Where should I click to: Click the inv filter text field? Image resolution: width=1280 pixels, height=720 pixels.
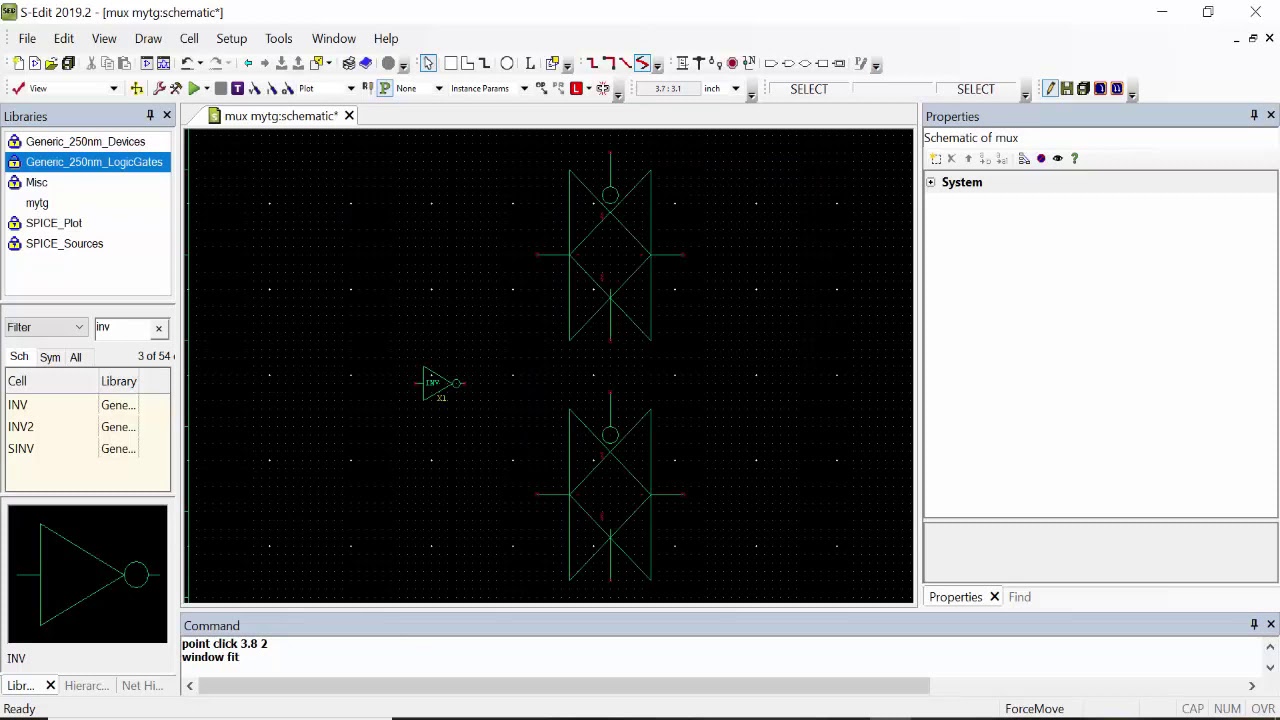(122, 327)
